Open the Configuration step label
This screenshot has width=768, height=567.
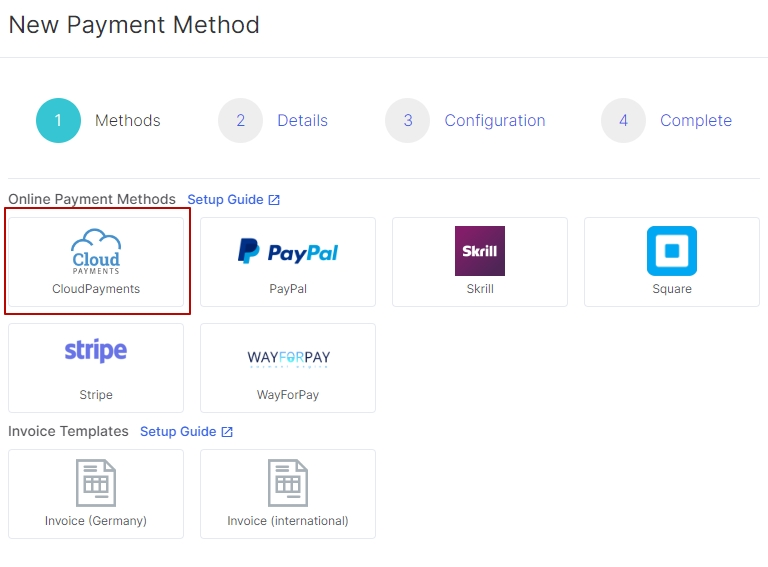click(495, 121)
